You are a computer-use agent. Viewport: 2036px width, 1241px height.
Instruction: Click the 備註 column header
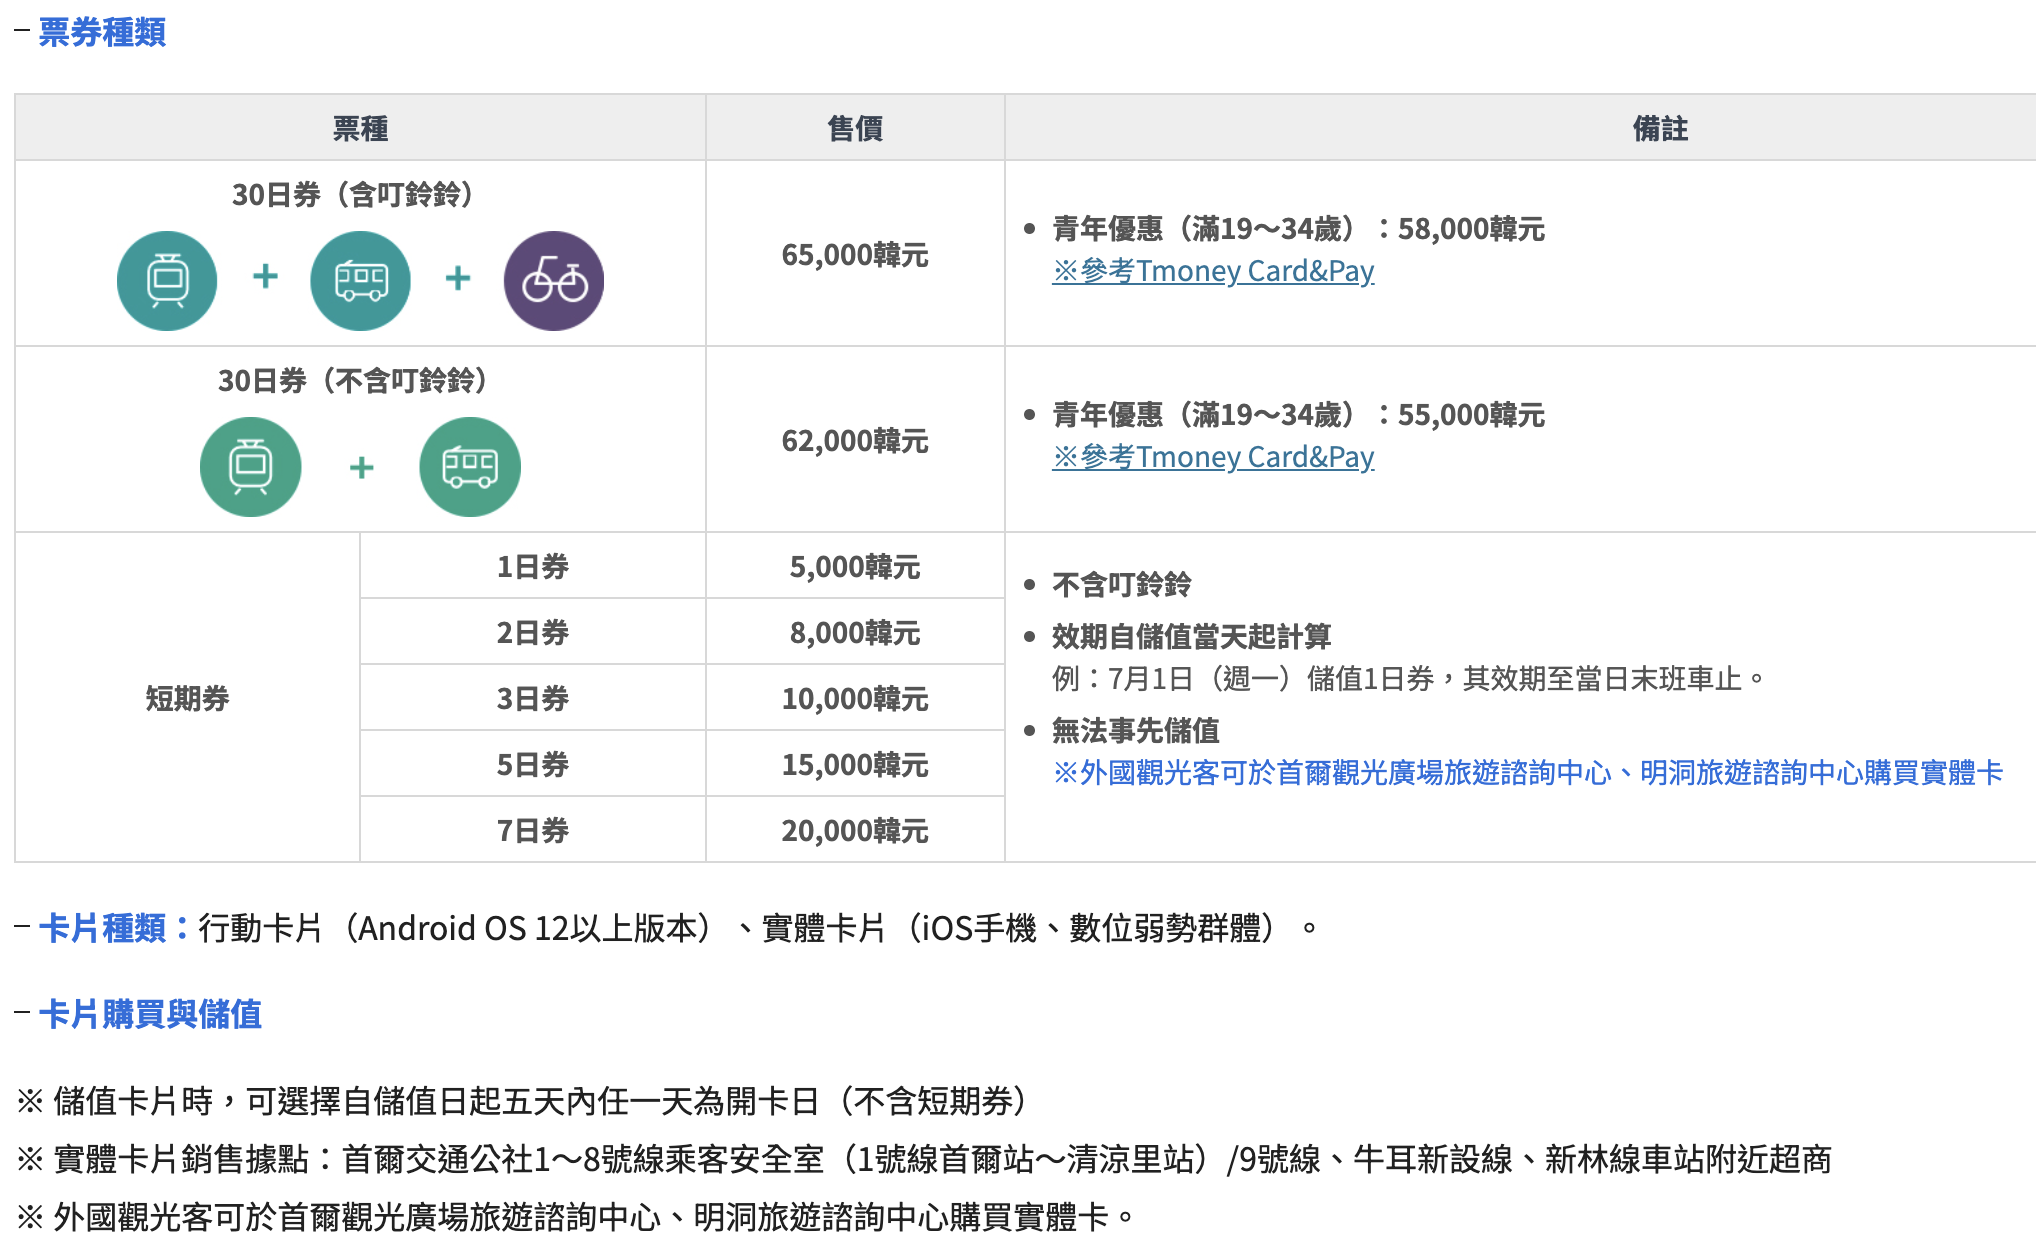coord(1660,128)
